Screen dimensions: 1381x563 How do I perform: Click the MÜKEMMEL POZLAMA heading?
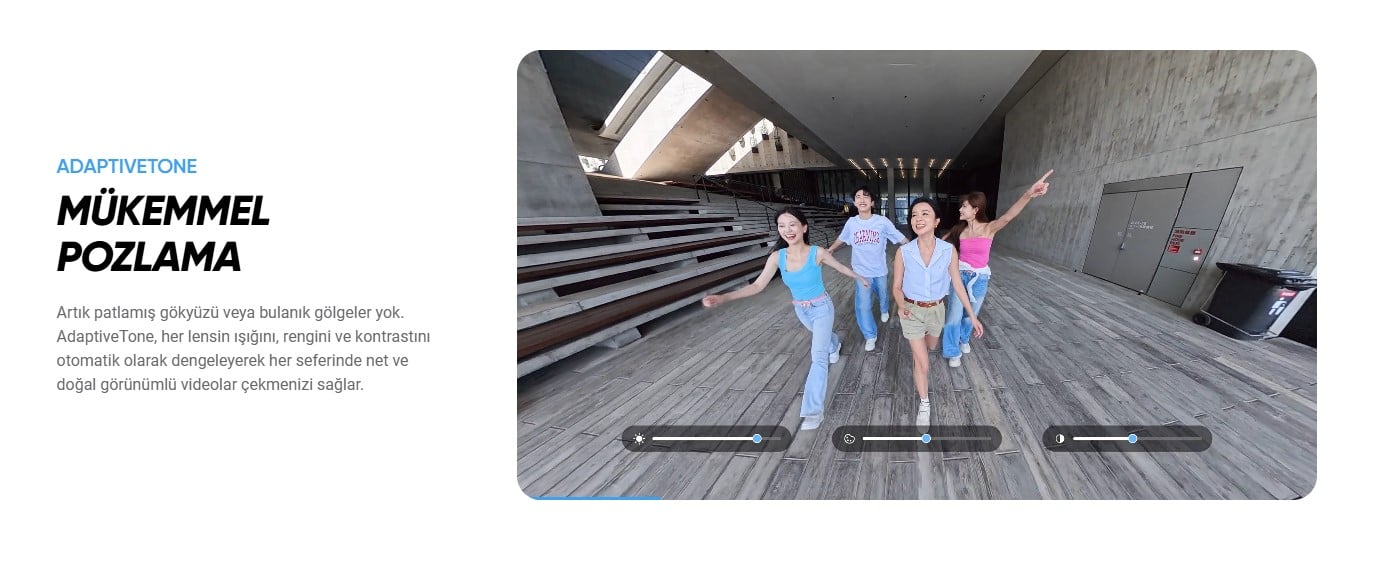[163, 233]
